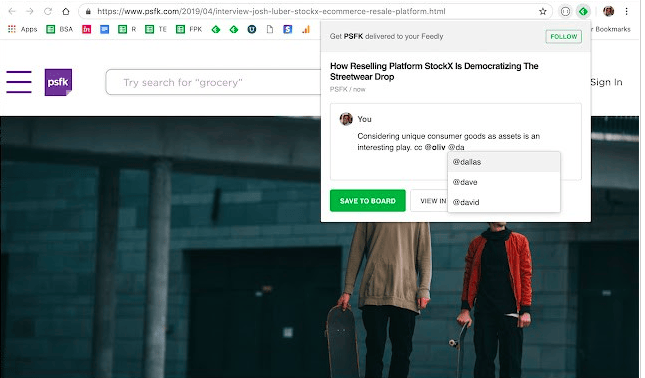Open the BSA bookmark
The width and height of the screenshot is (645, 378).
pyautogui.click(x=60, y=29)
